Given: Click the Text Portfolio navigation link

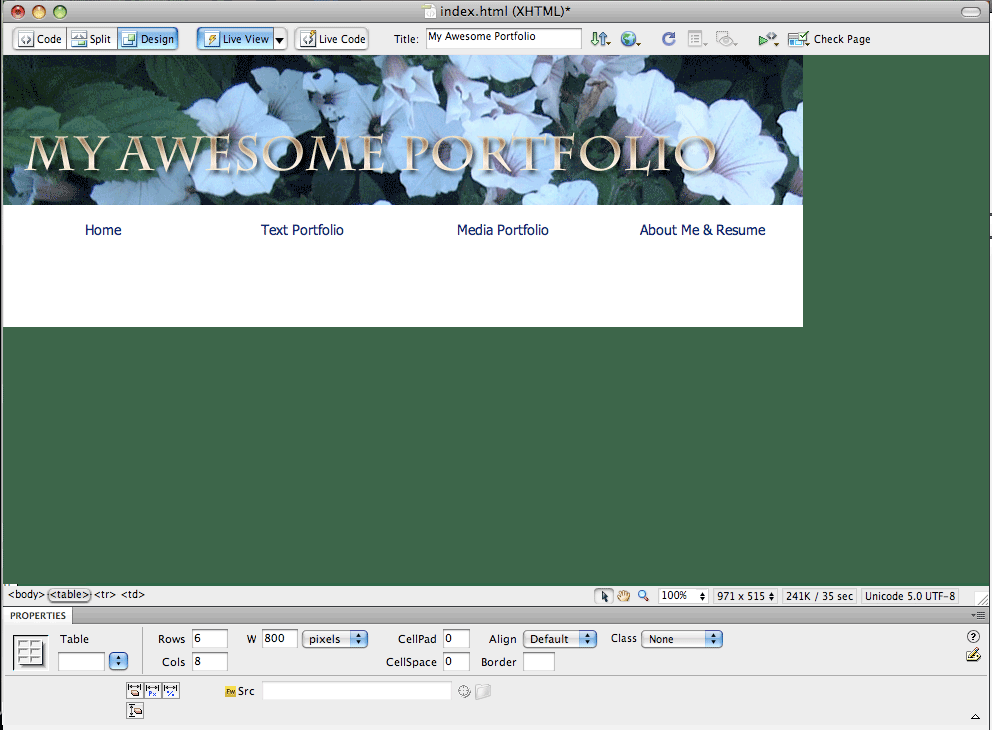Looking at the screenshot, I should [302, 230].
